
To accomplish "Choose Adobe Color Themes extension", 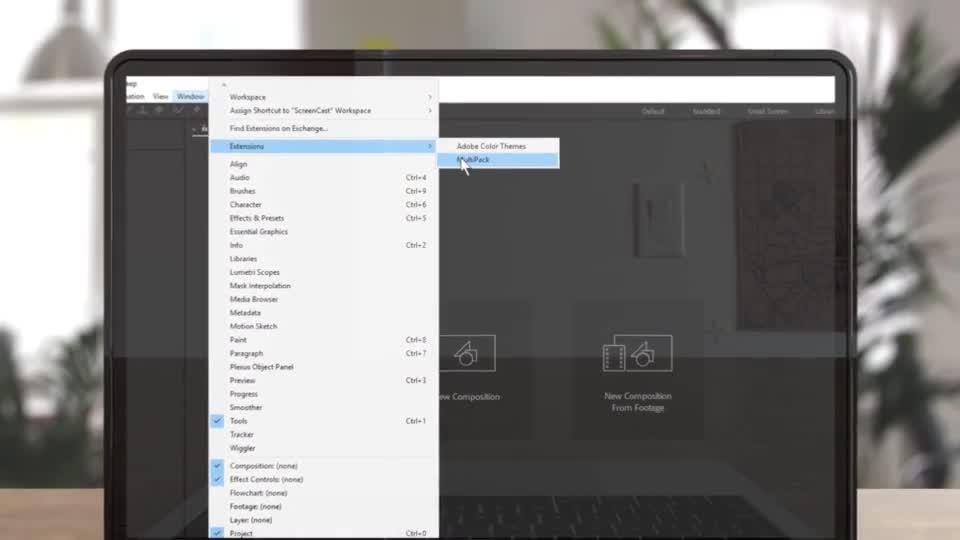I will pos(491,146).
